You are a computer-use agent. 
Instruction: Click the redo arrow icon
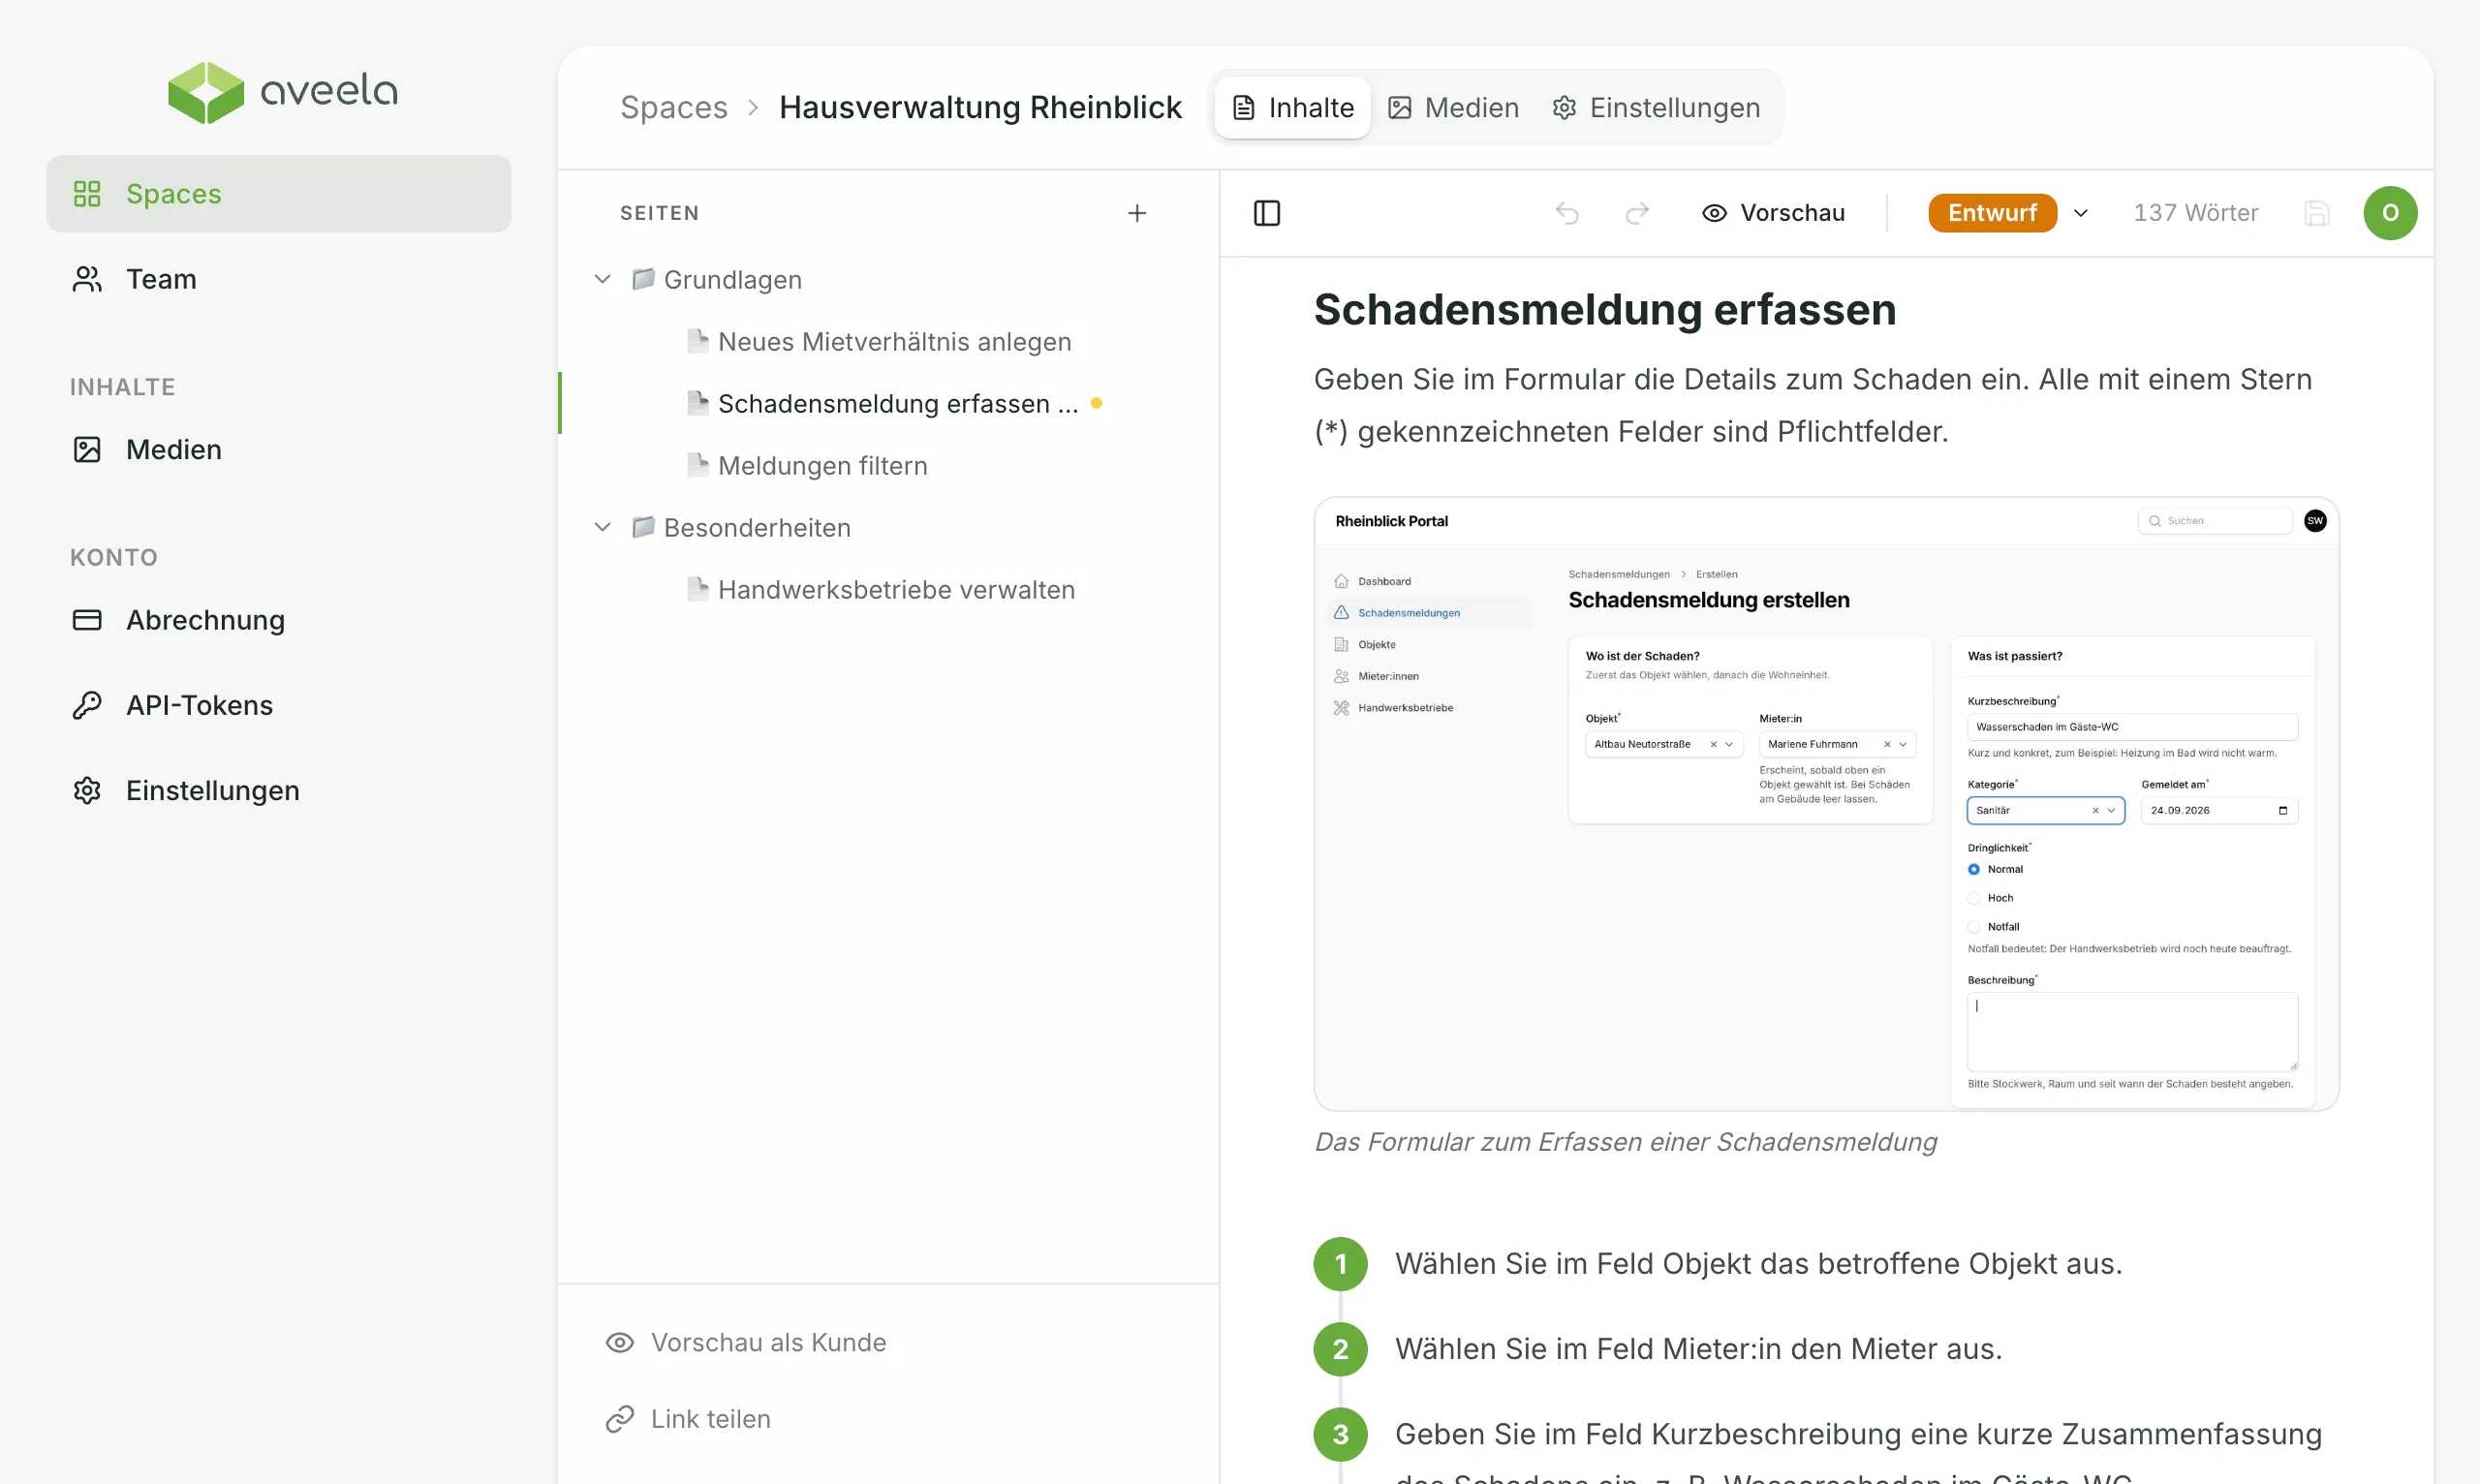coord(1637,213)
